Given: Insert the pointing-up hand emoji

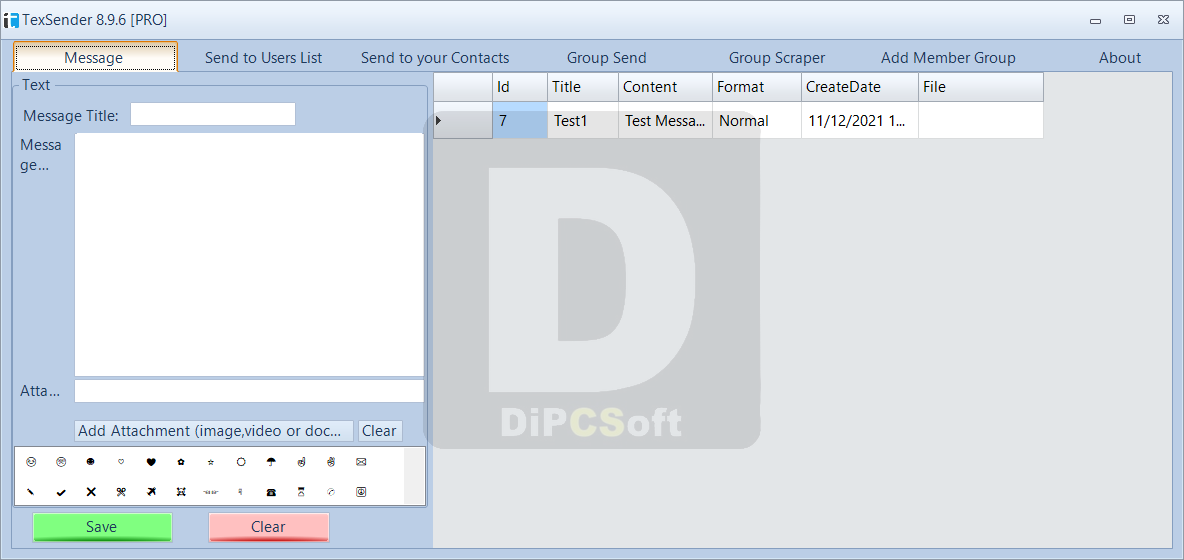Looking at the screenshot, I should [x=301, y=461].
